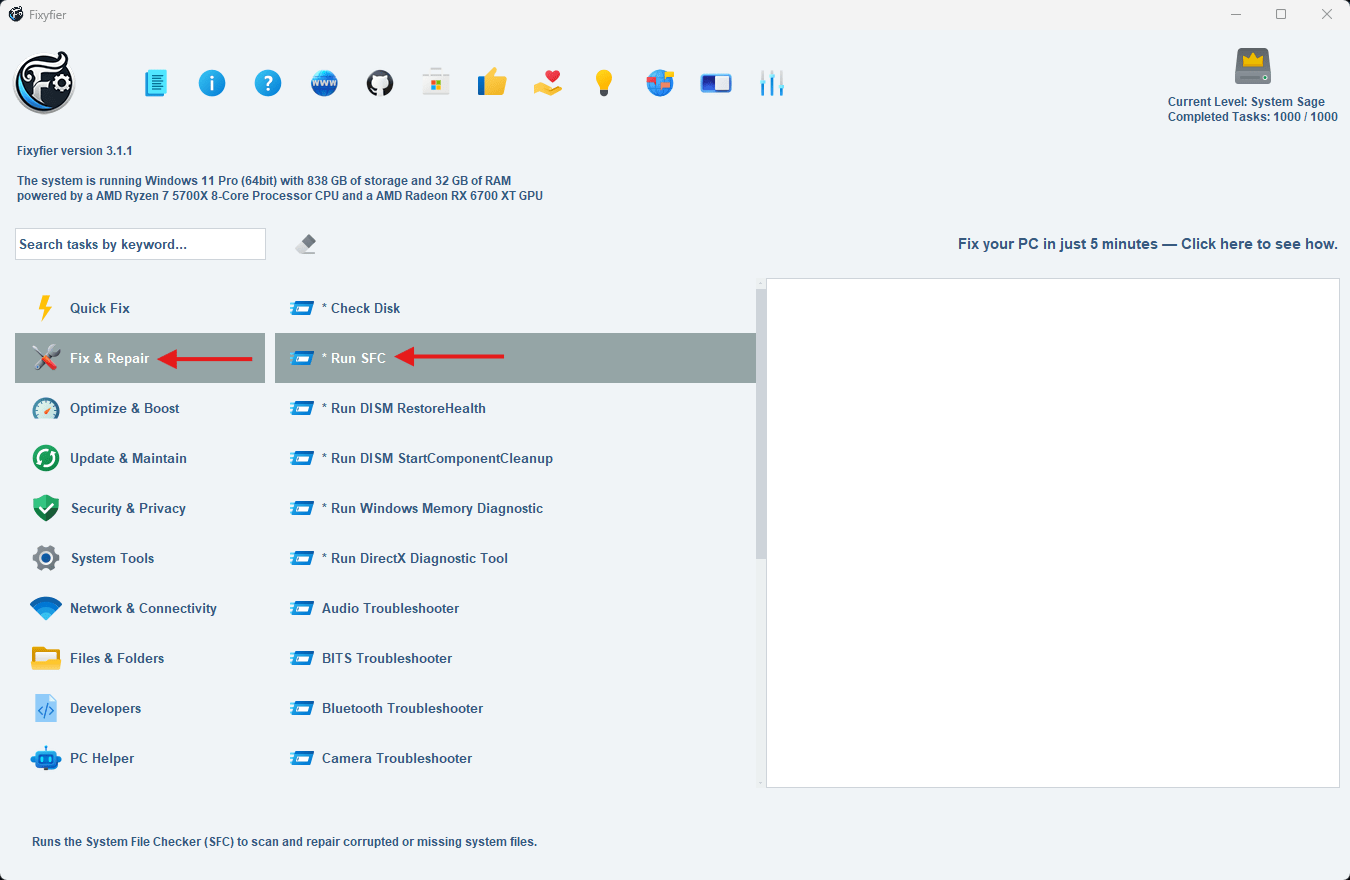Select the Bluetooth Troubleshooter task
The image size is (1350, 880).
(515, 708)
